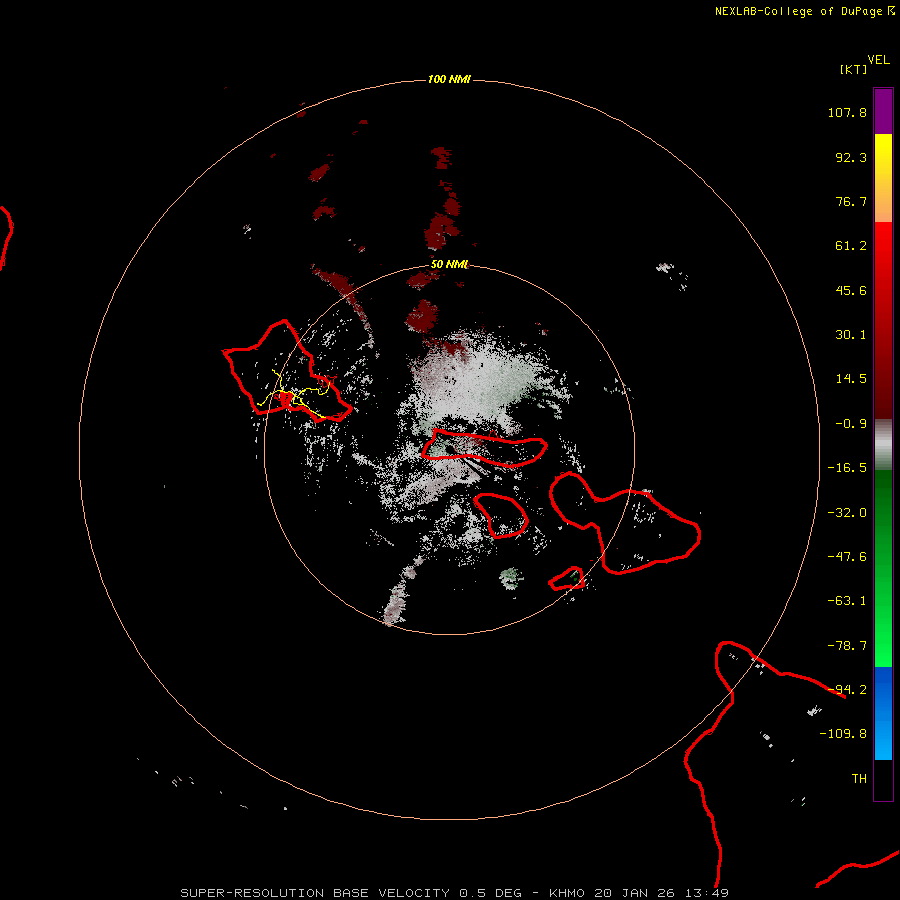Select the 61.2 legend value

coord(851,246)
